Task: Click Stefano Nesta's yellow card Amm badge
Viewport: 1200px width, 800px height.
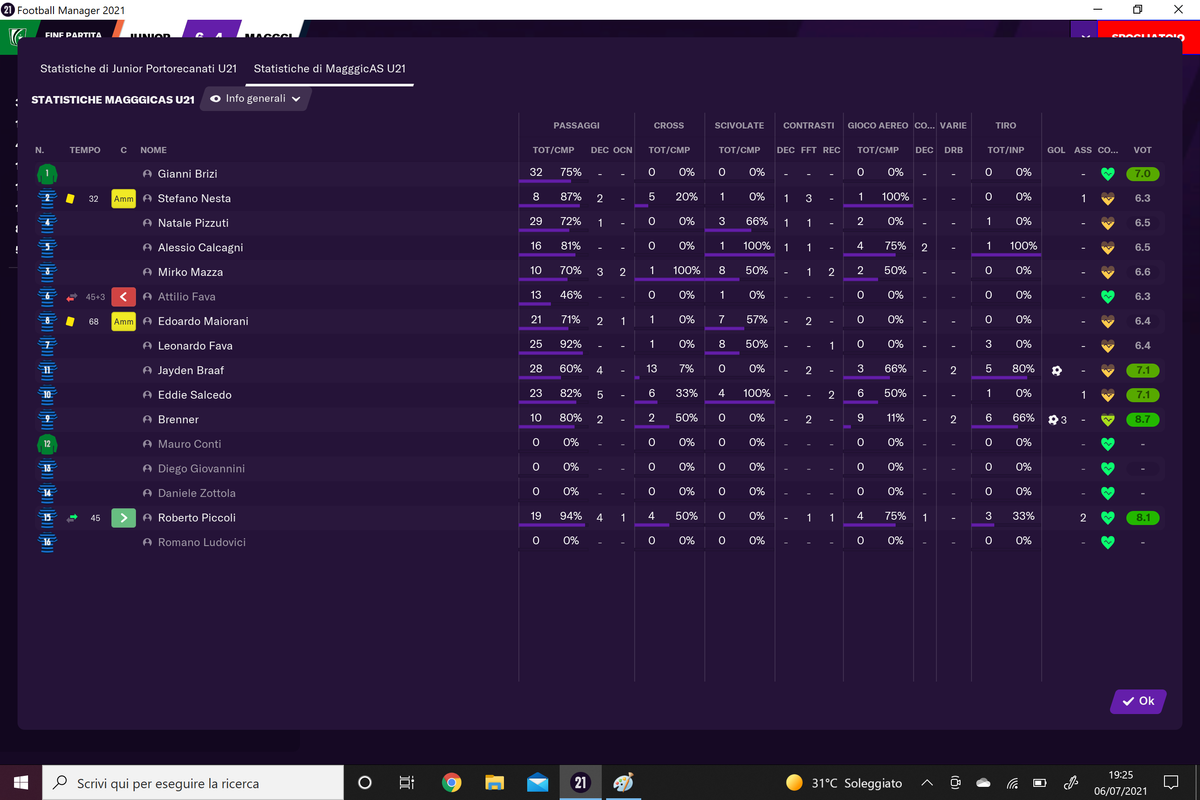Action: (x=123, y=199)
